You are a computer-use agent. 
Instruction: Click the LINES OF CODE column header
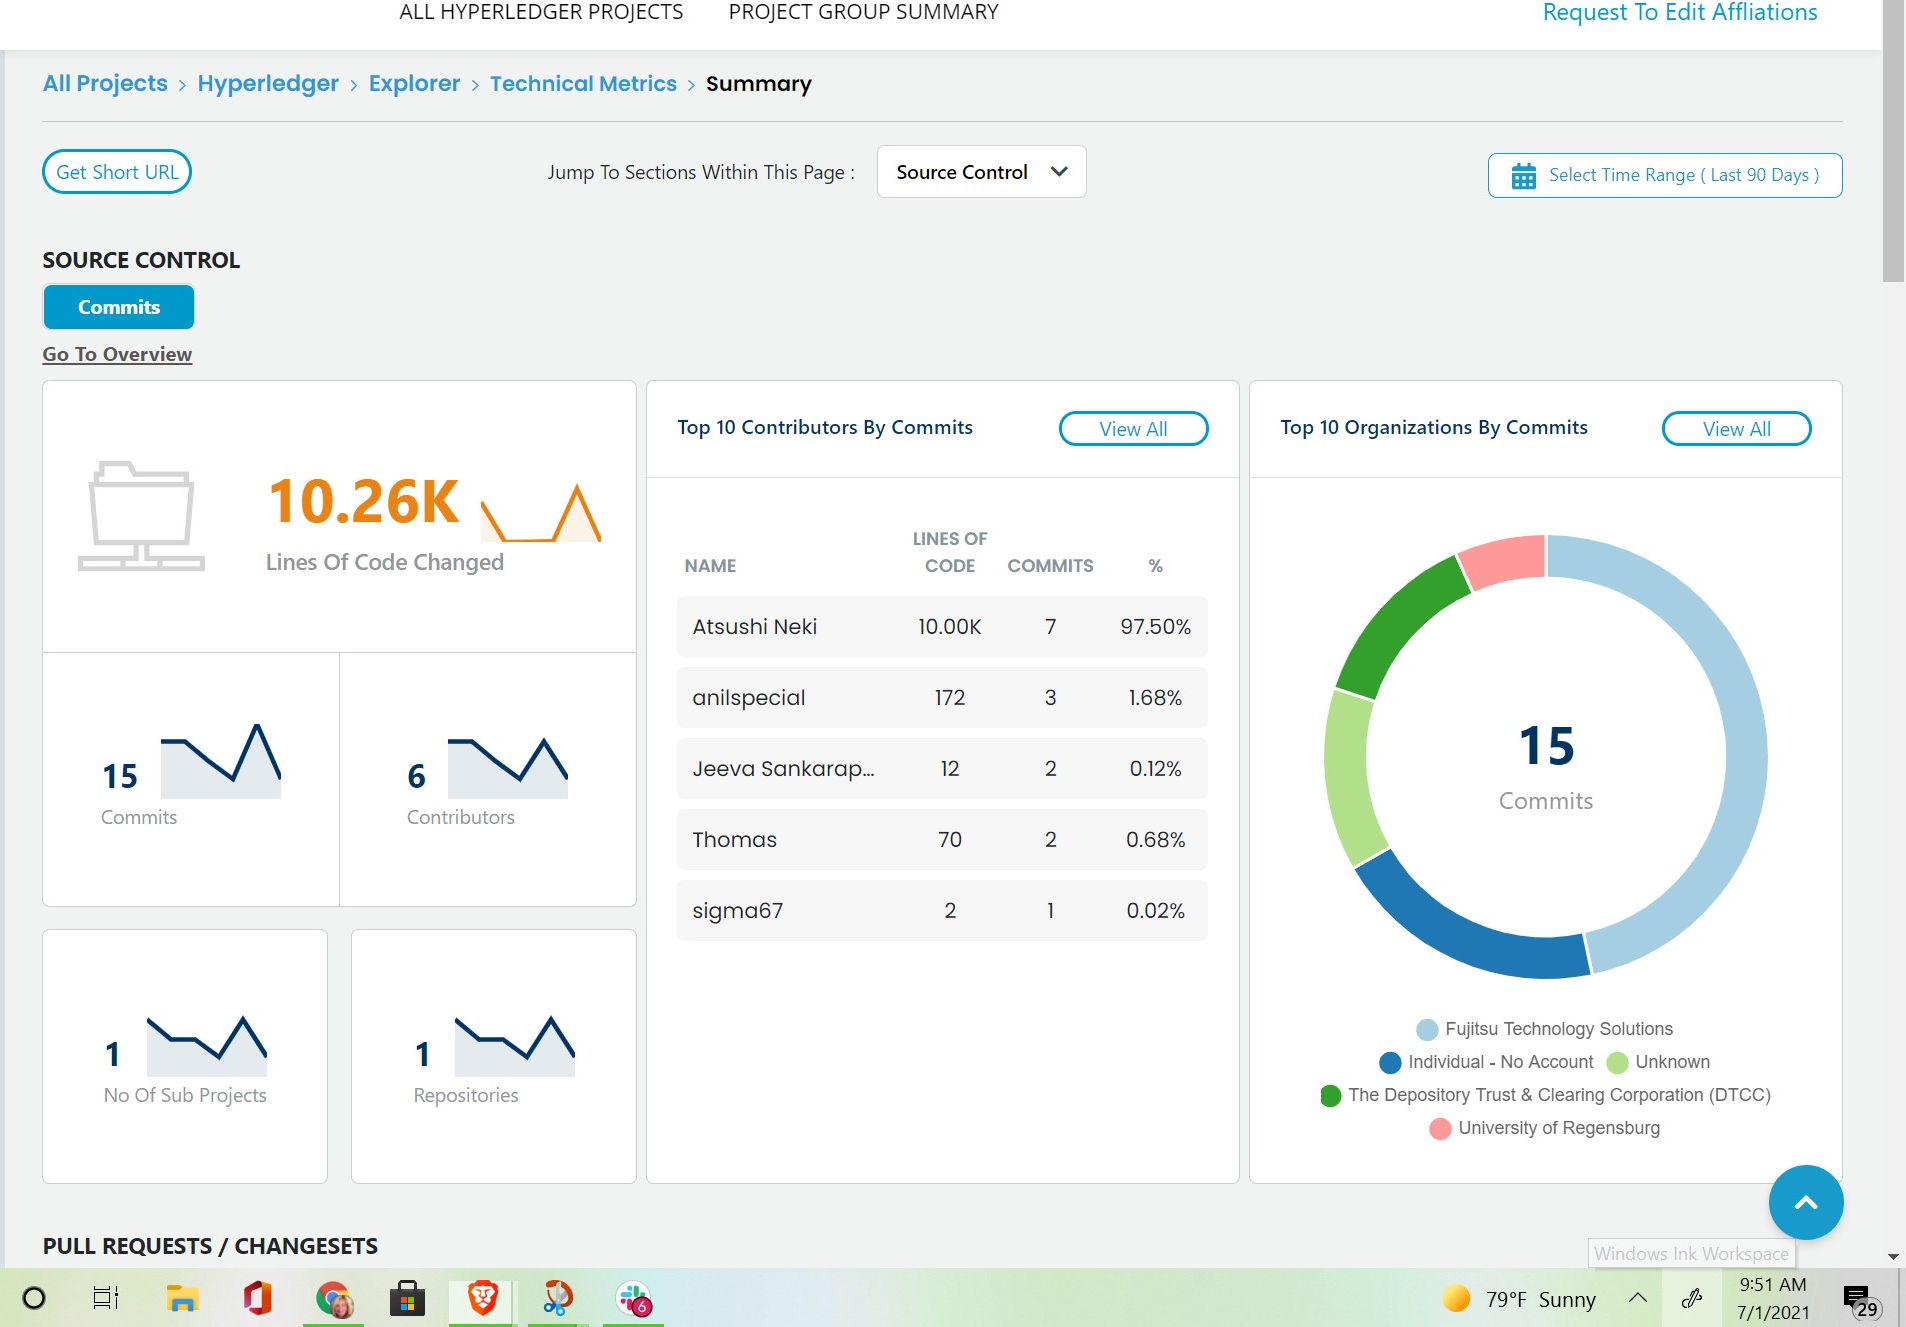point(949,552)
